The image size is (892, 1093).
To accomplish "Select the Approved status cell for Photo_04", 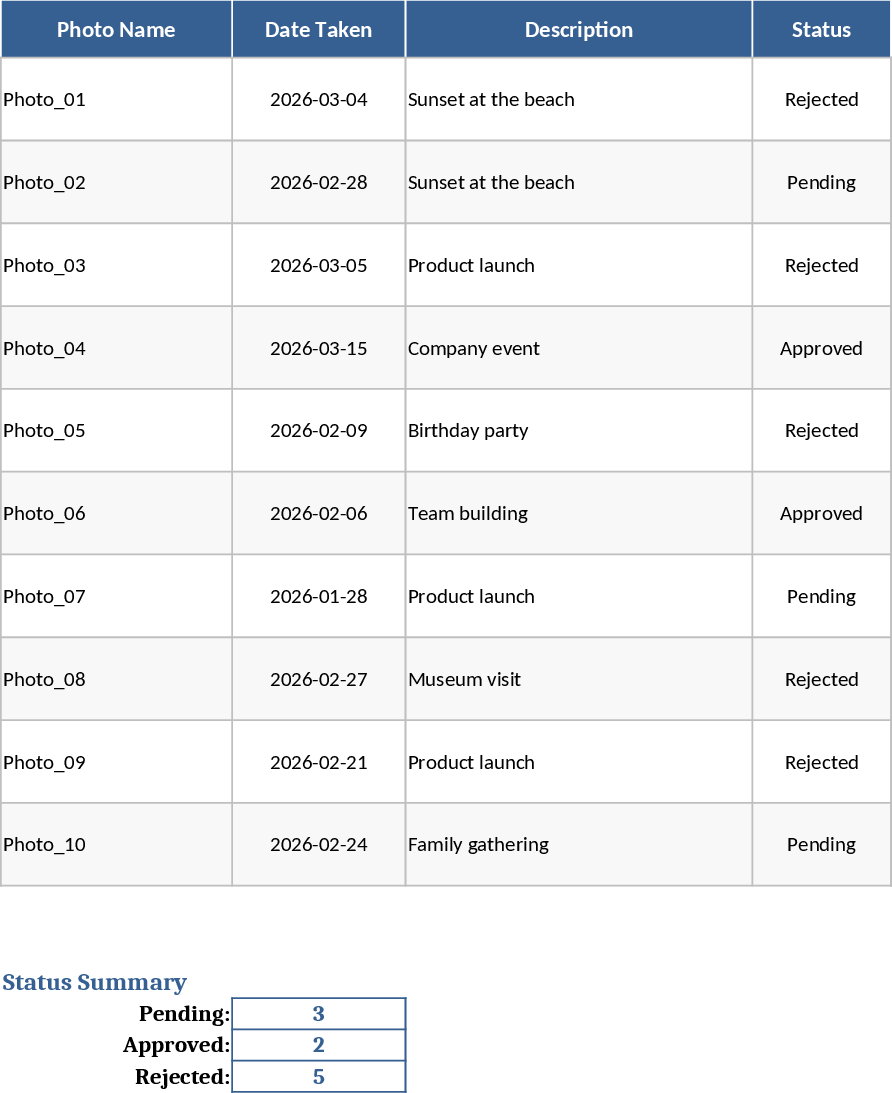I will pyautogui.click(x=821, y=348).
